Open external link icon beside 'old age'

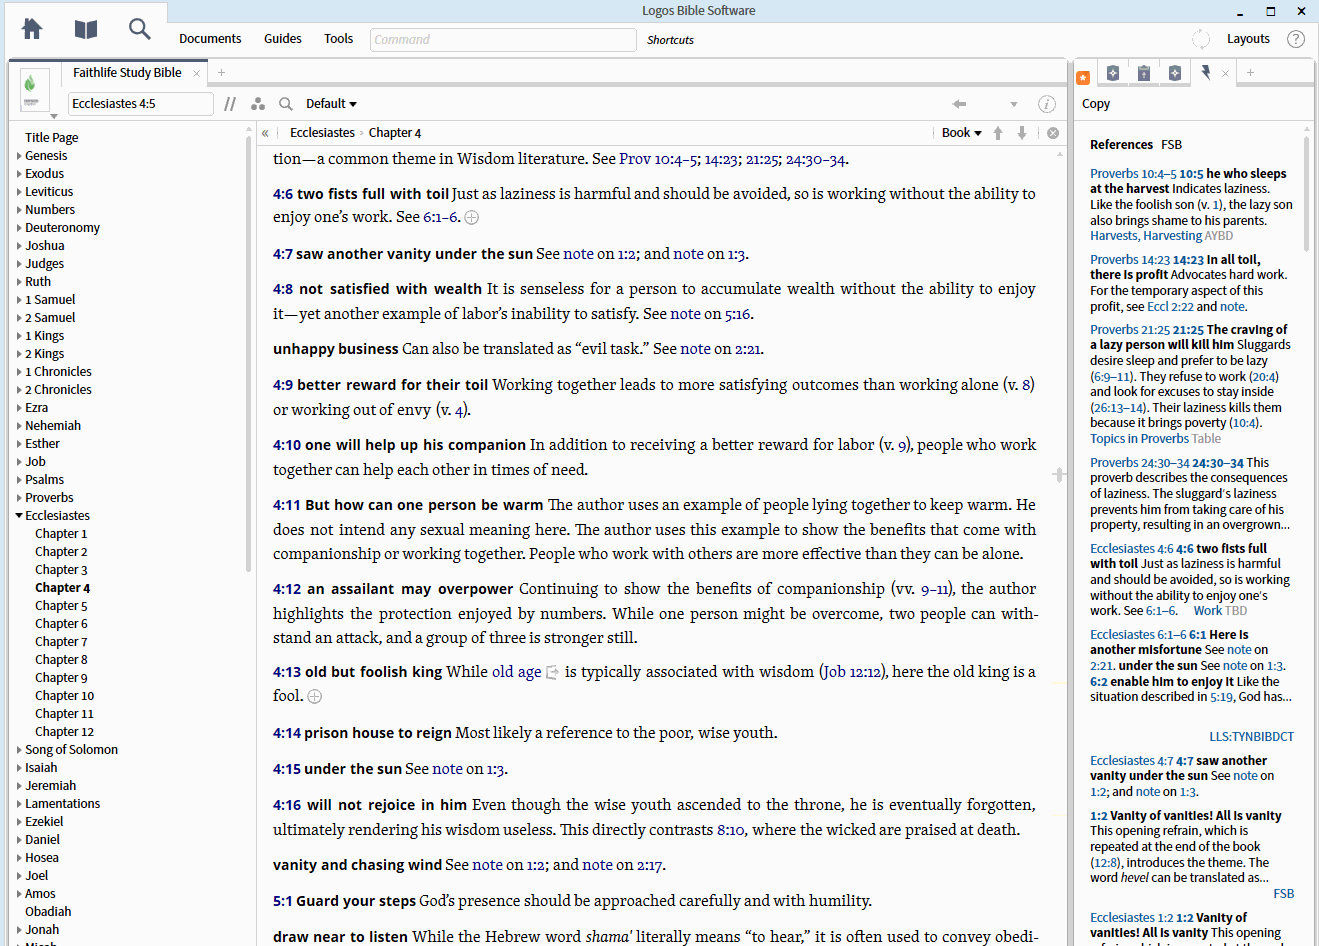552,673
